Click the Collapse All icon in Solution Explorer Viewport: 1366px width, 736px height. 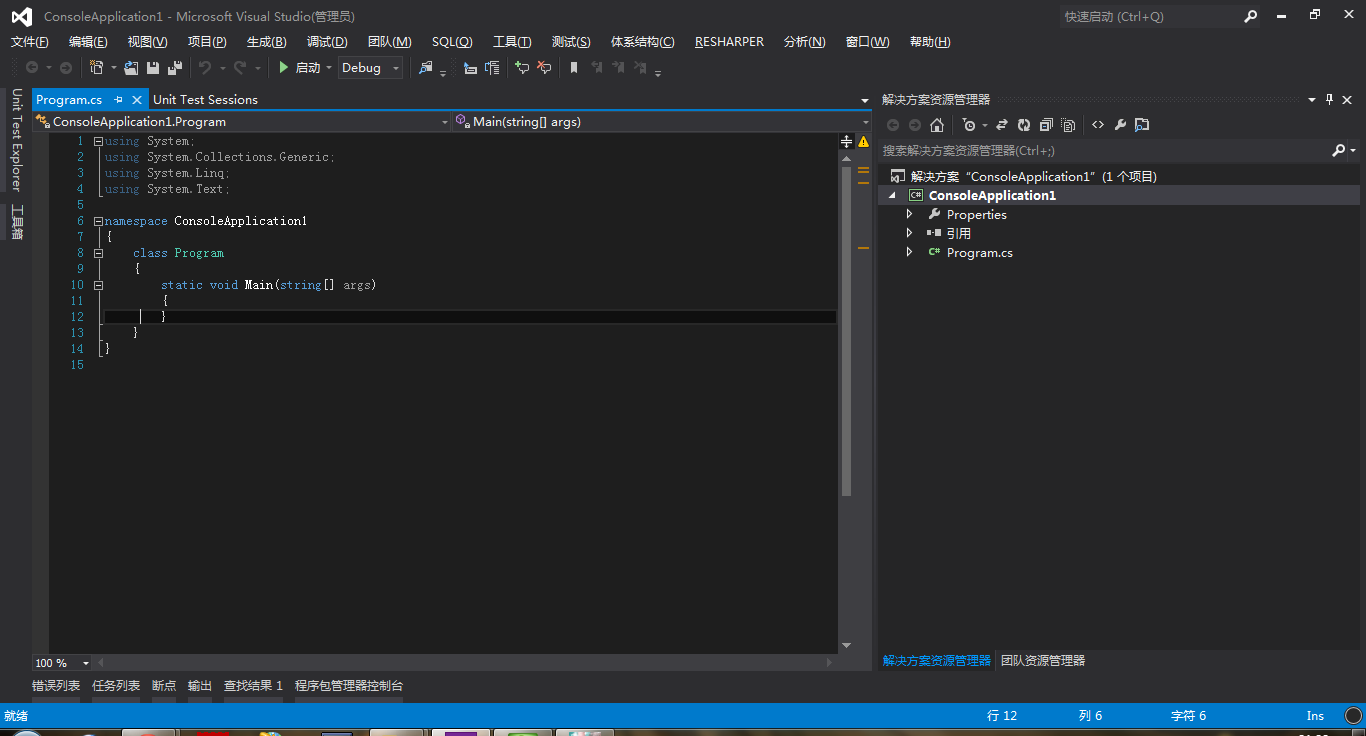[1046, 125]
